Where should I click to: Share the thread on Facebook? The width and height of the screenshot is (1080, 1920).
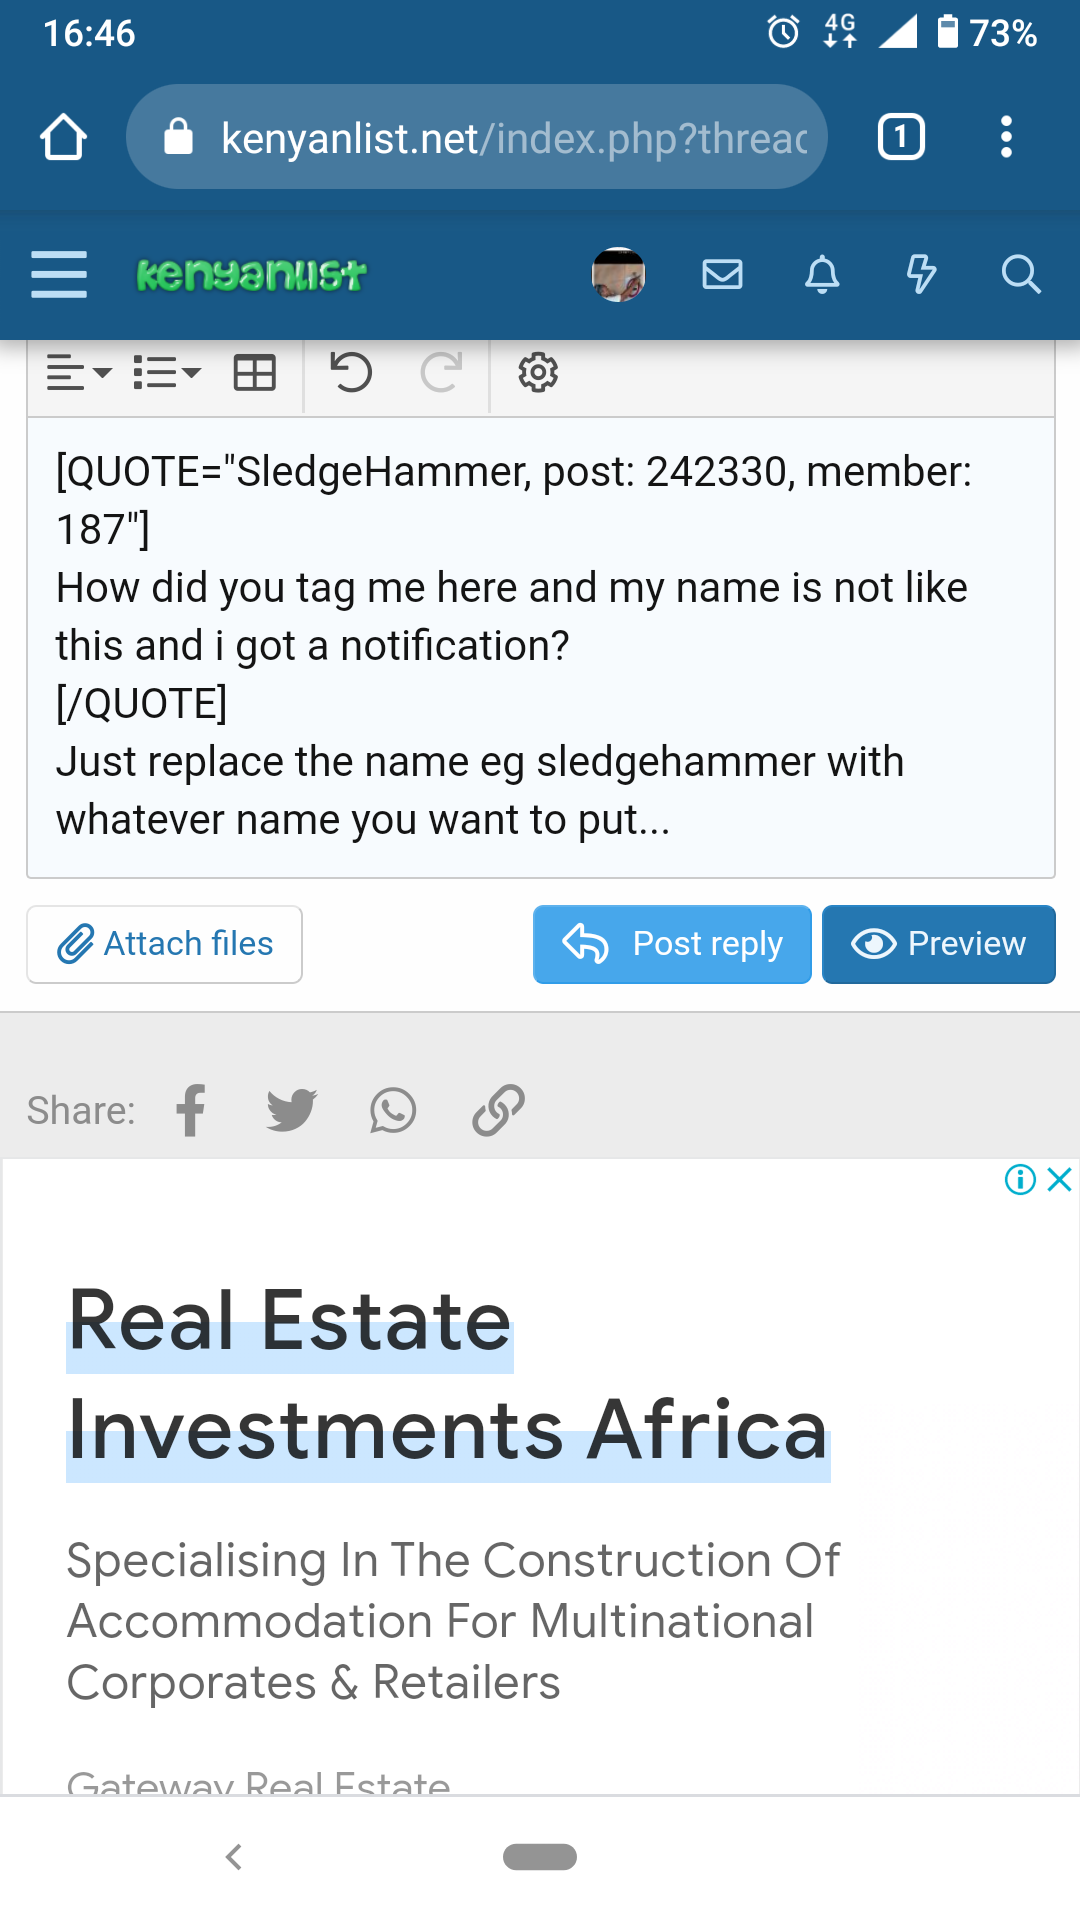(x=191, y=1110)
